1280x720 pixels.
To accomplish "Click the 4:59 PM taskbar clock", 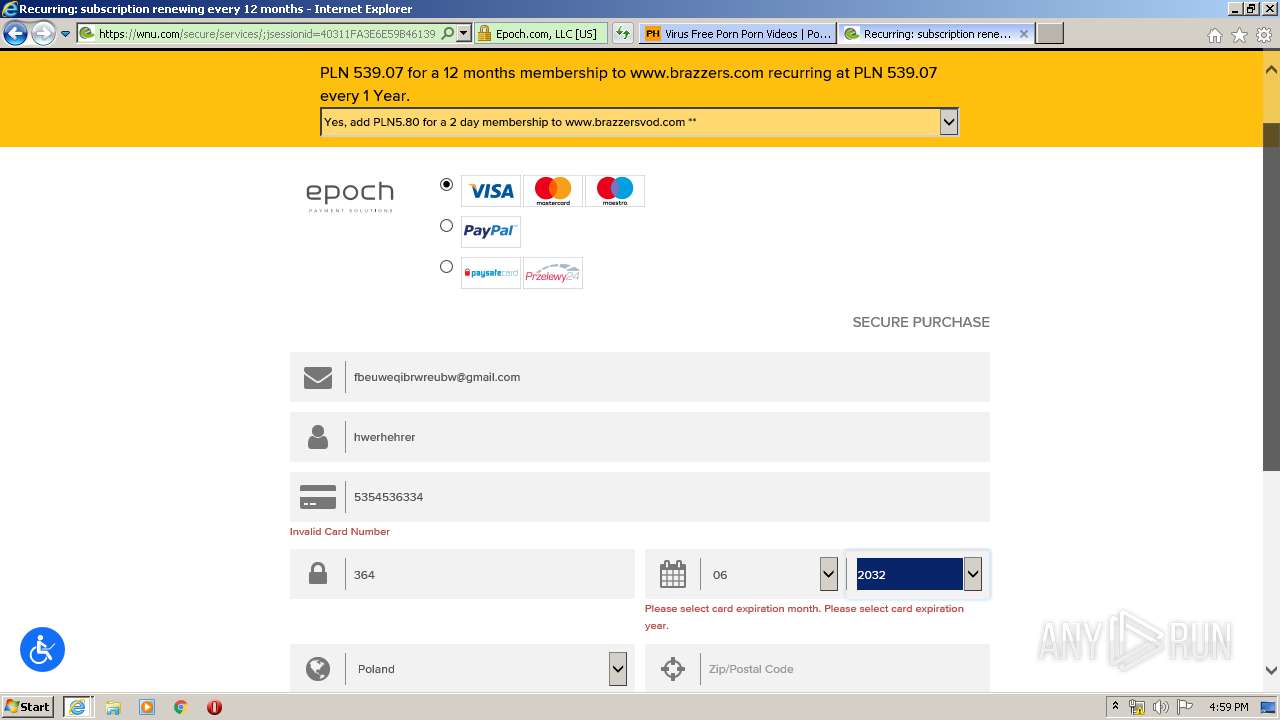I will tap(1228, 707).
